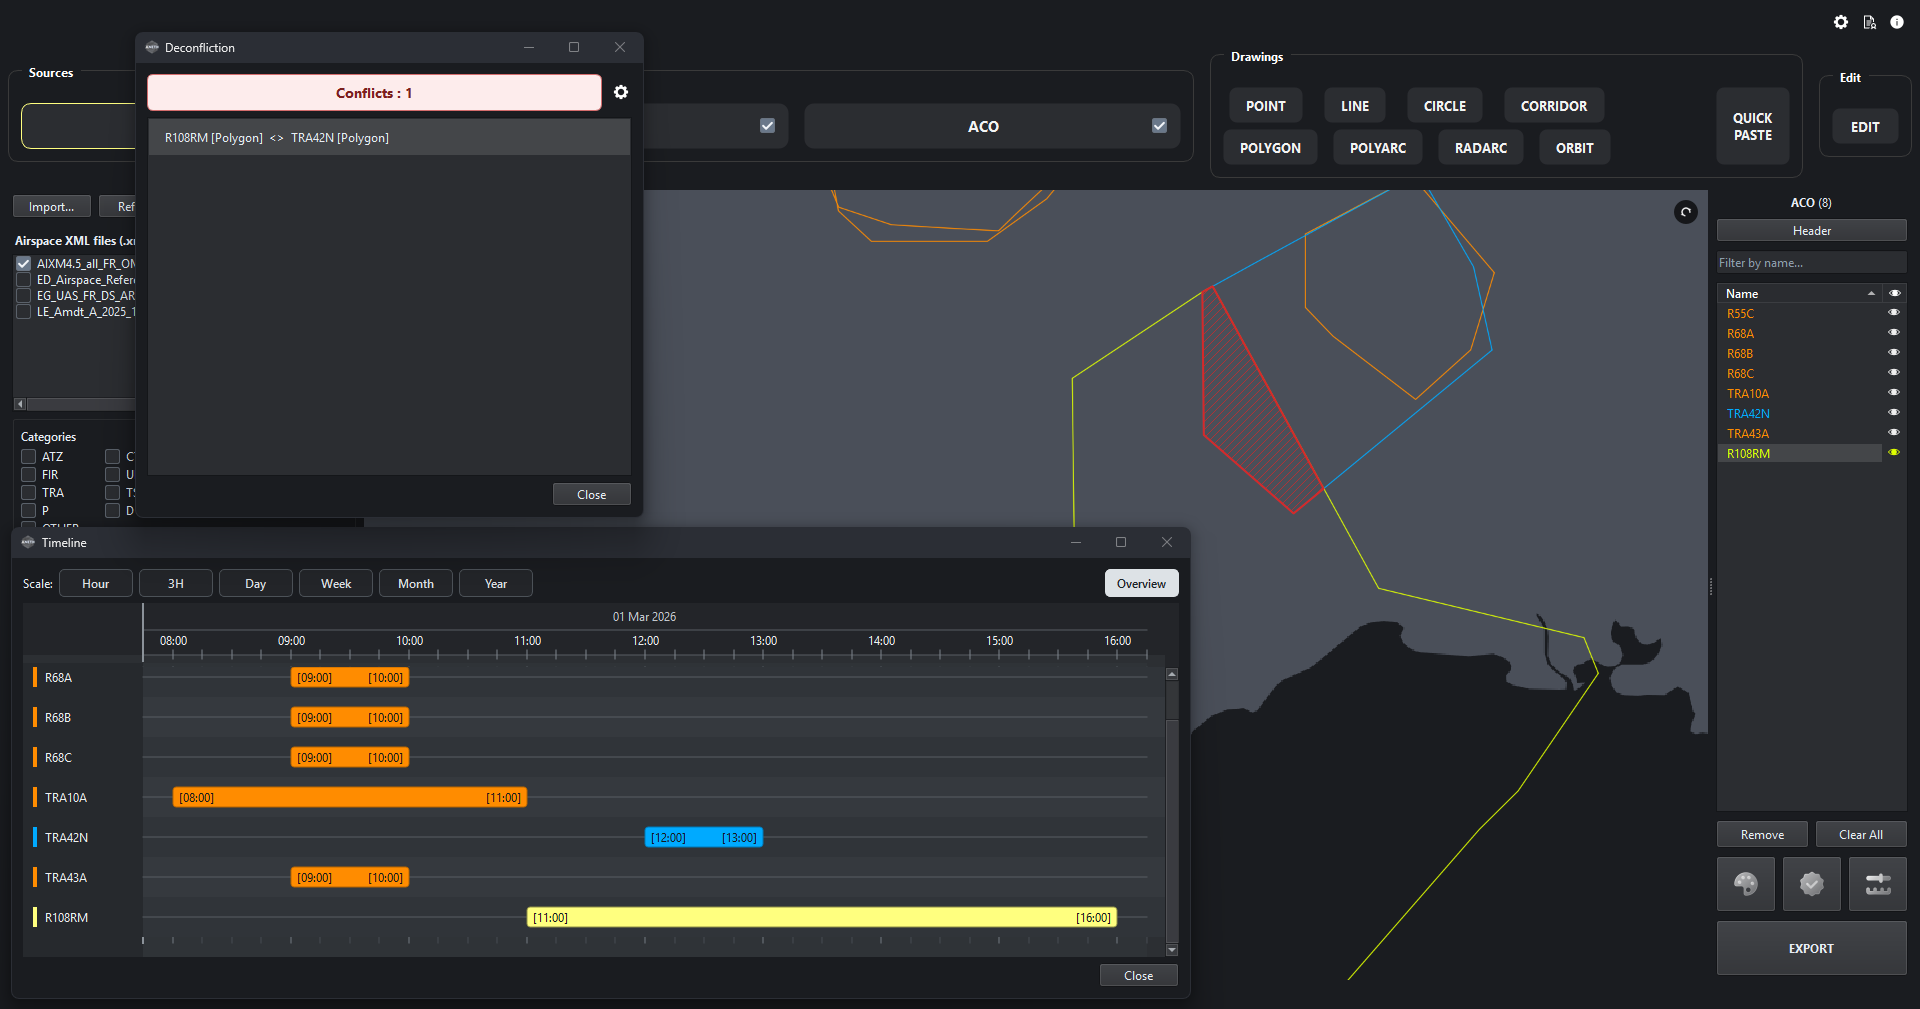The image size is (1920, 1009).
Task: Click the EXPORT button
Action: point(1812,948)
